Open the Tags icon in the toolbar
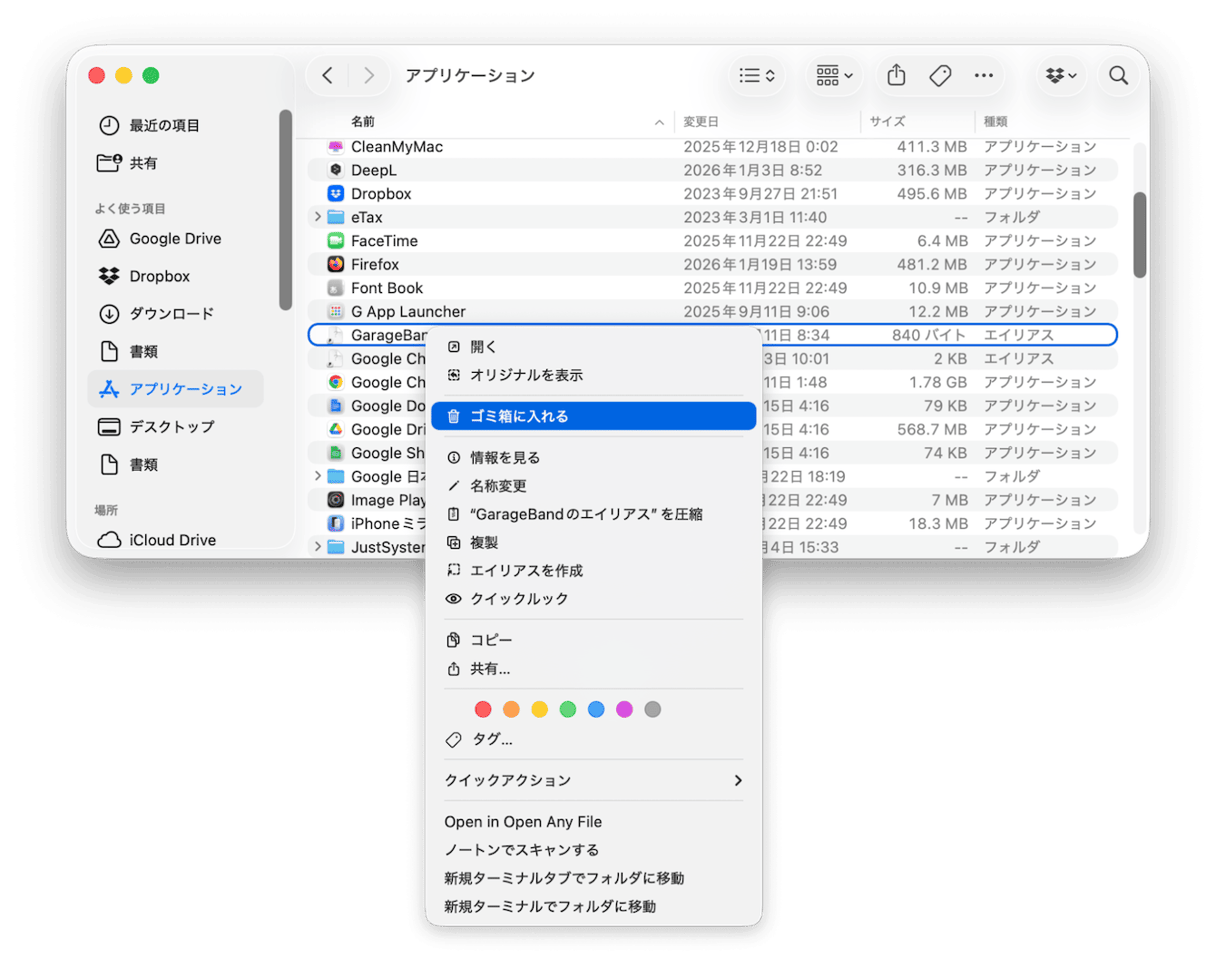The width and height of the screenshot is (1216, 958). [x=940, y=75]
